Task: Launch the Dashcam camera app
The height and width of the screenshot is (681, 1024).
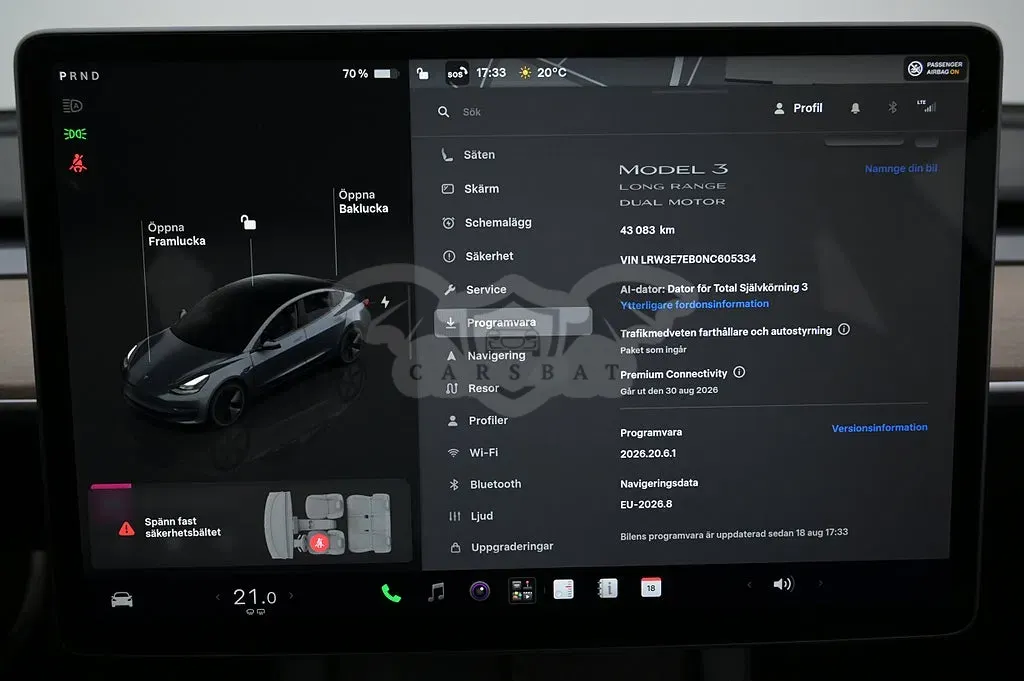Action: click(479, 592)
